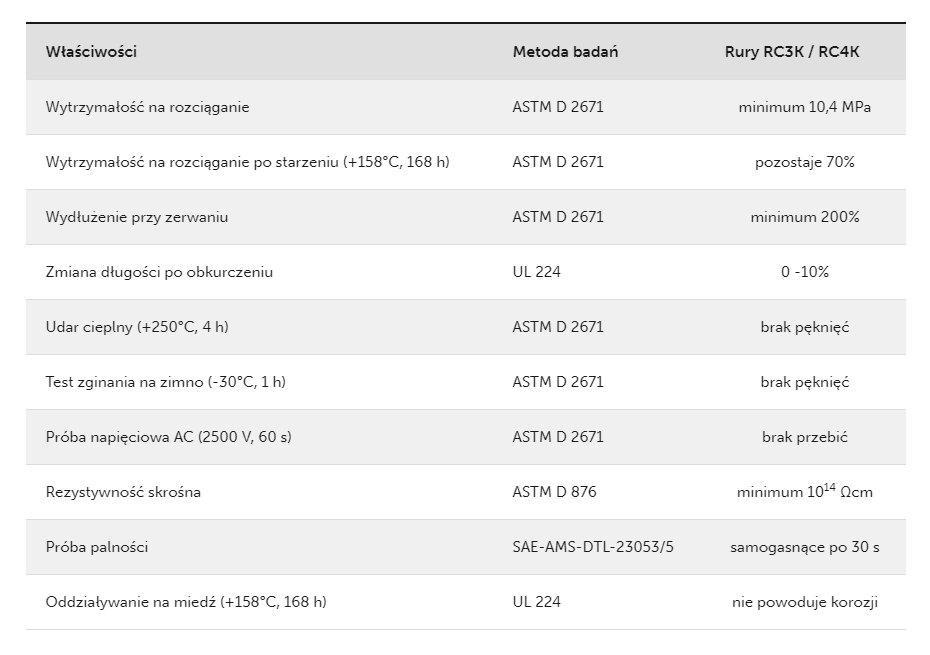Click the Wydłużenie przy zerwaniu label

(x=137, y=217)
